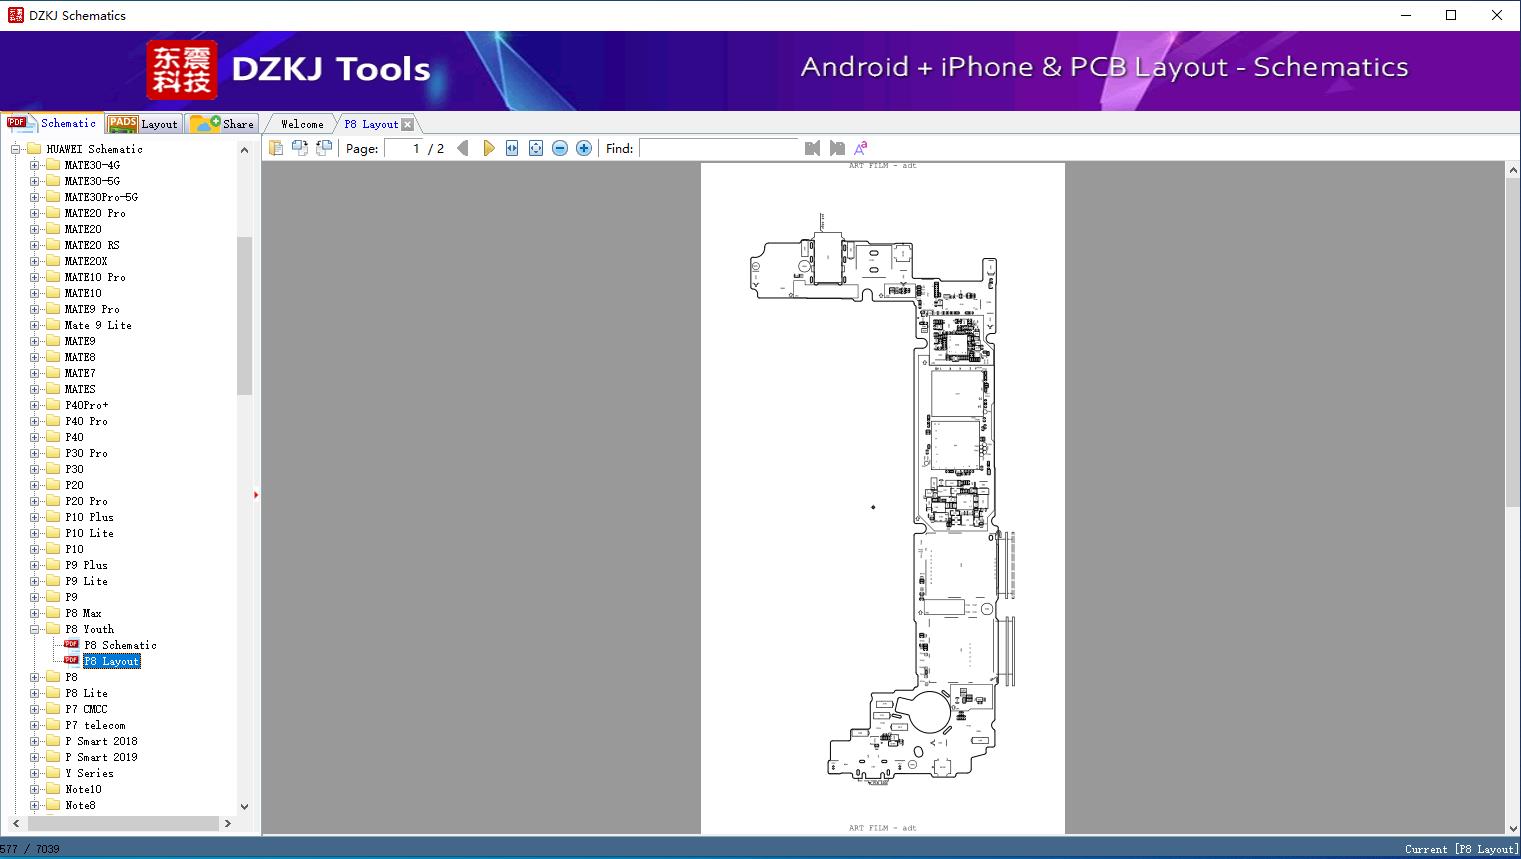Image resolution: width=1521 pixels, height=859 pixels.
Task: Expand the MATE10 folder
Action: coord(34,293)
